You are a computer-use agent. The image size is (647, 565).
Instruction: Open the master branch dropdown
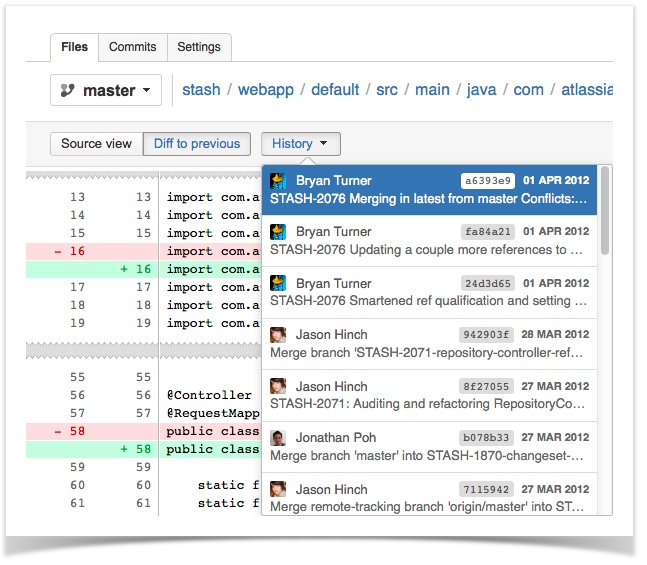(106, 90)
